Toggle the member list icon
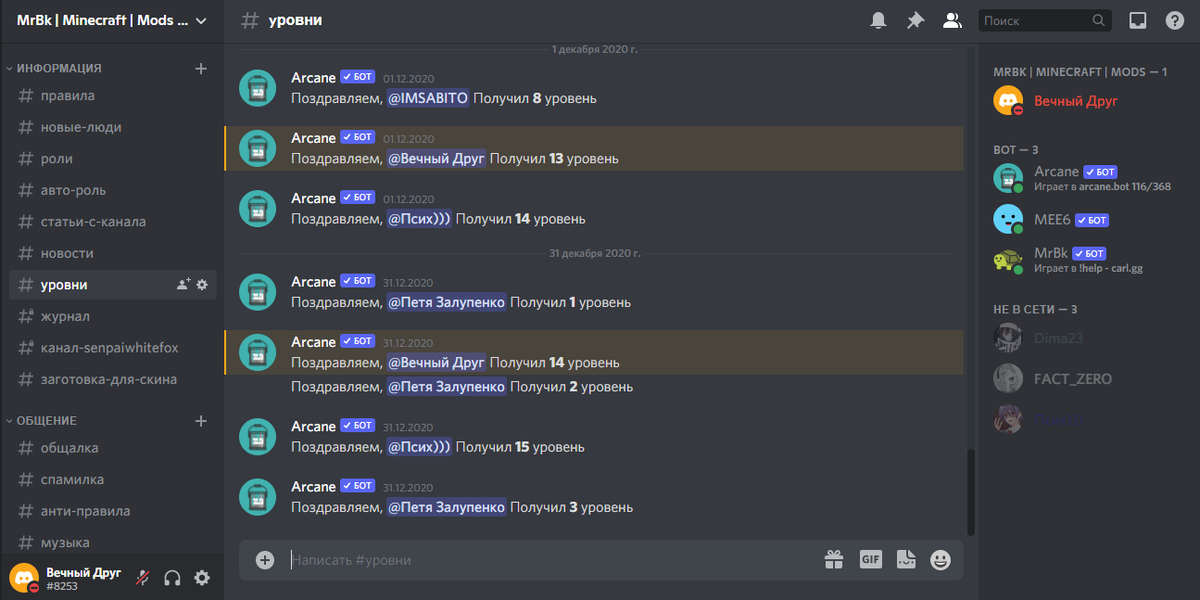This screenshot has width=1200, height=600. point(952,20)
